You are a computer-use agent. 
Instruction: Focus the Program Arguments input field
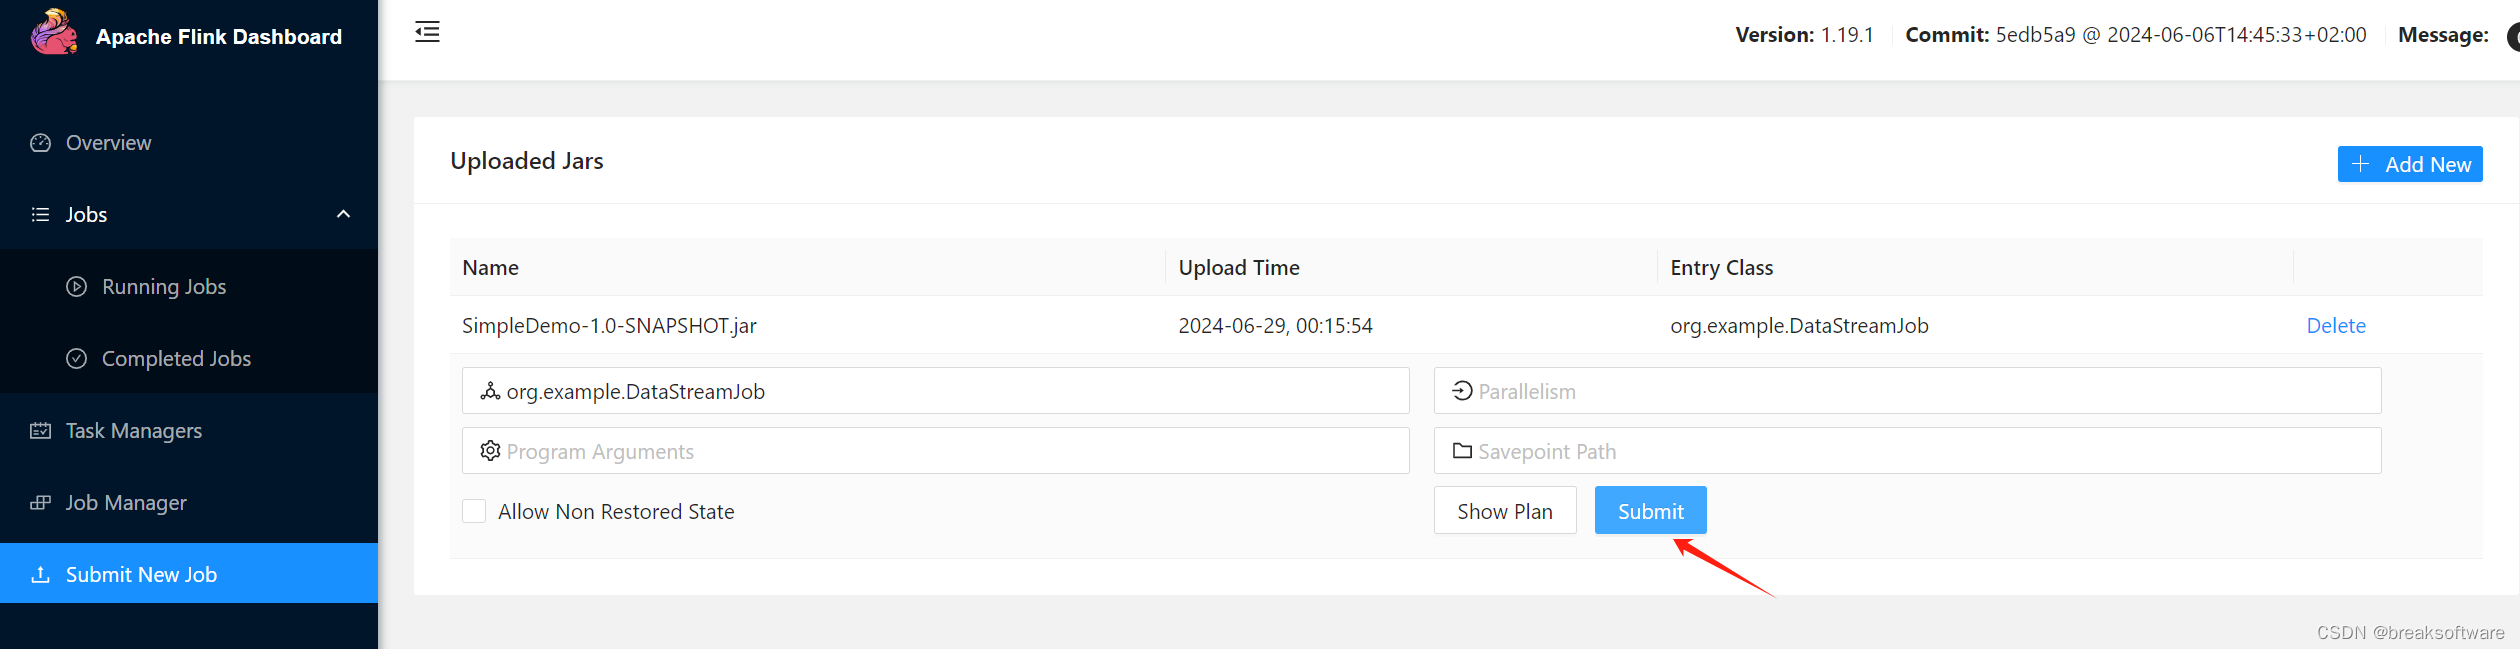[935, 451]
